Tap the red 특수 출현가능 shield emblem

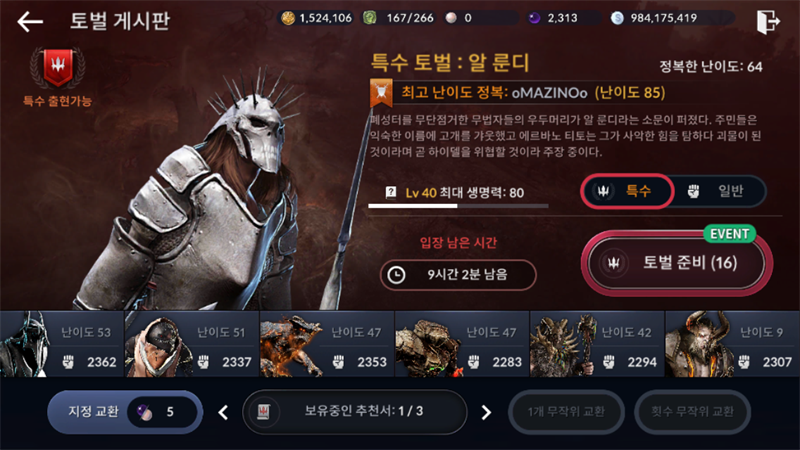click(57, 68)
